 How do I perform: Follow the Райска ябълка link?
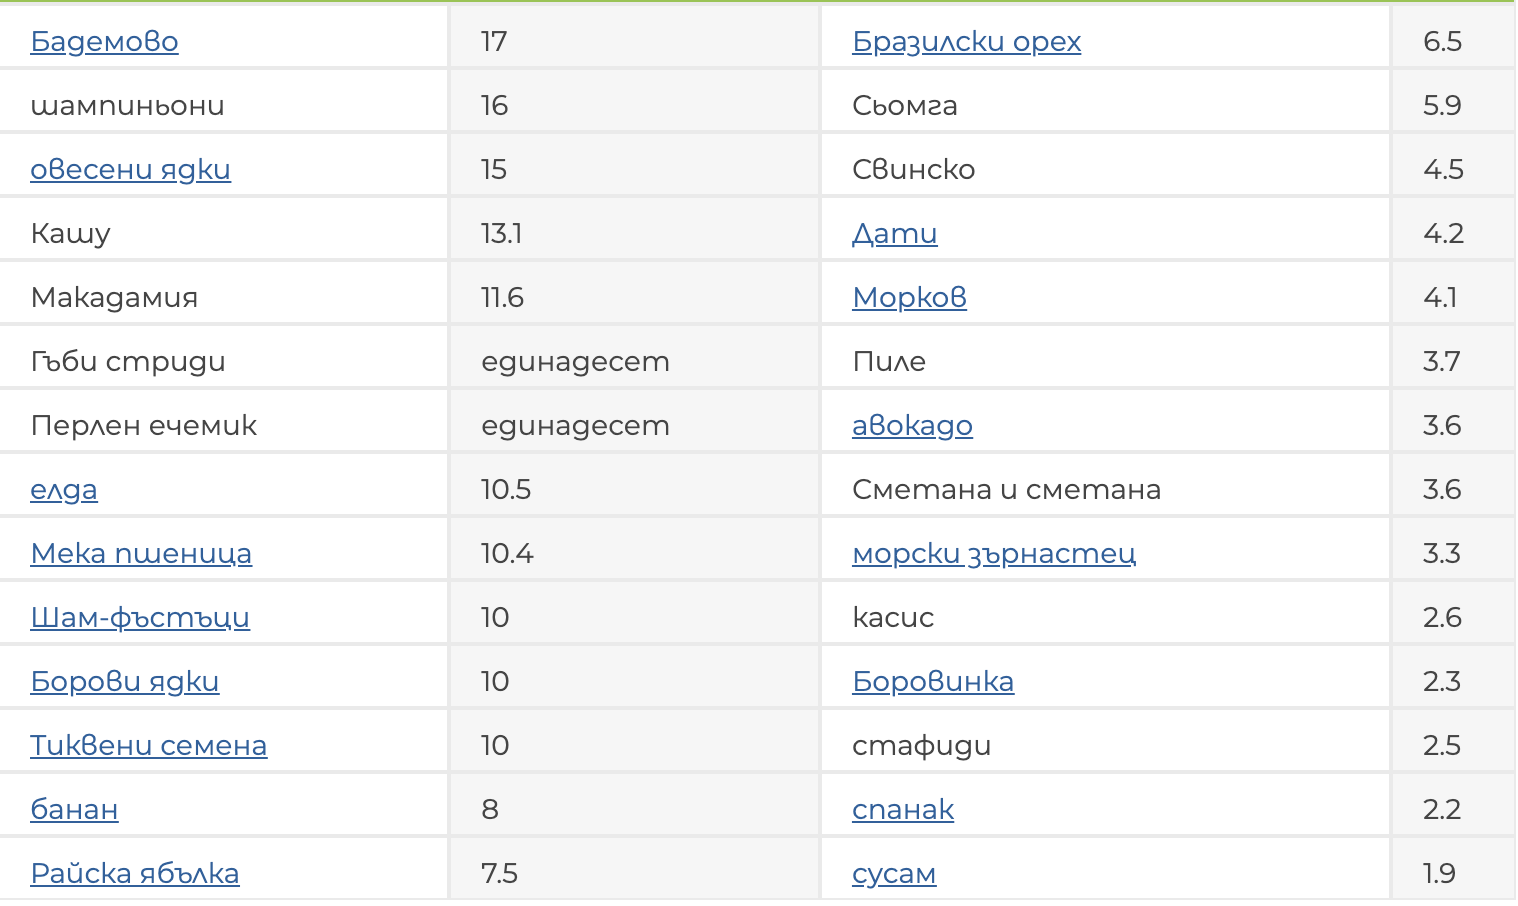coord(135,873)
